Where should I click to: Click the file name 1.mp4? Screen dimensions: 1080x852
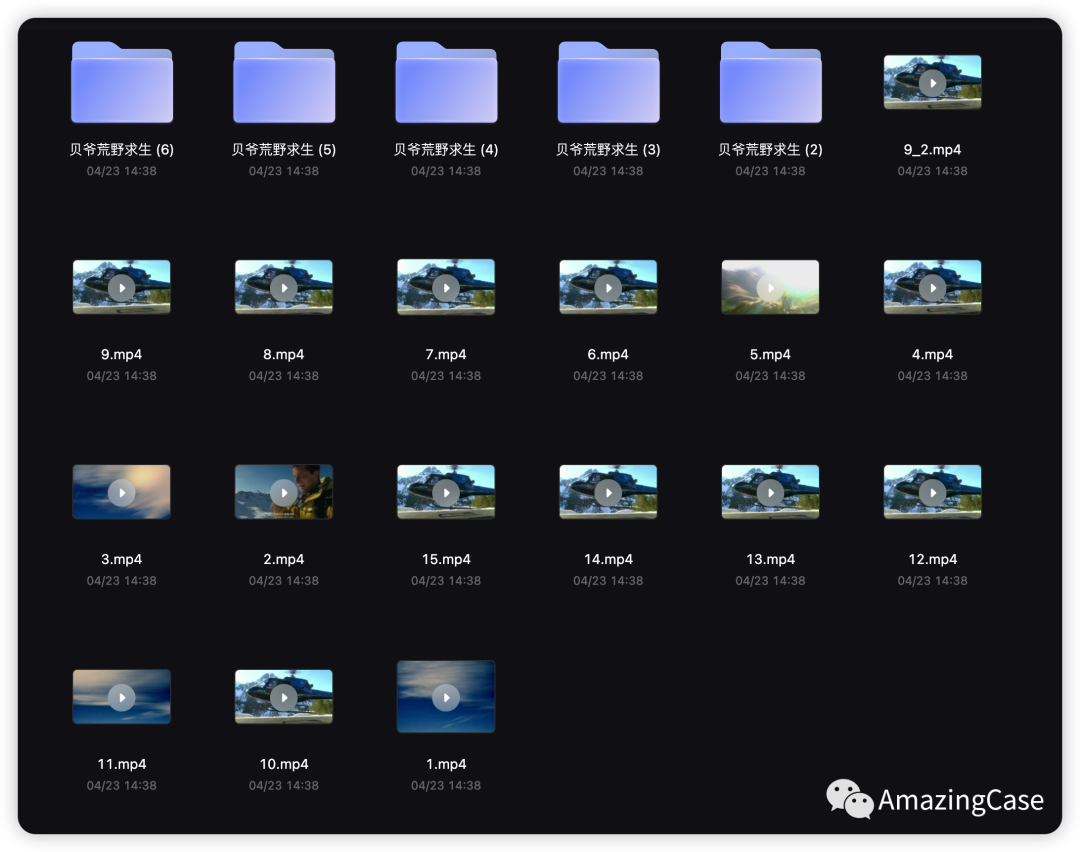coord(446,764)
